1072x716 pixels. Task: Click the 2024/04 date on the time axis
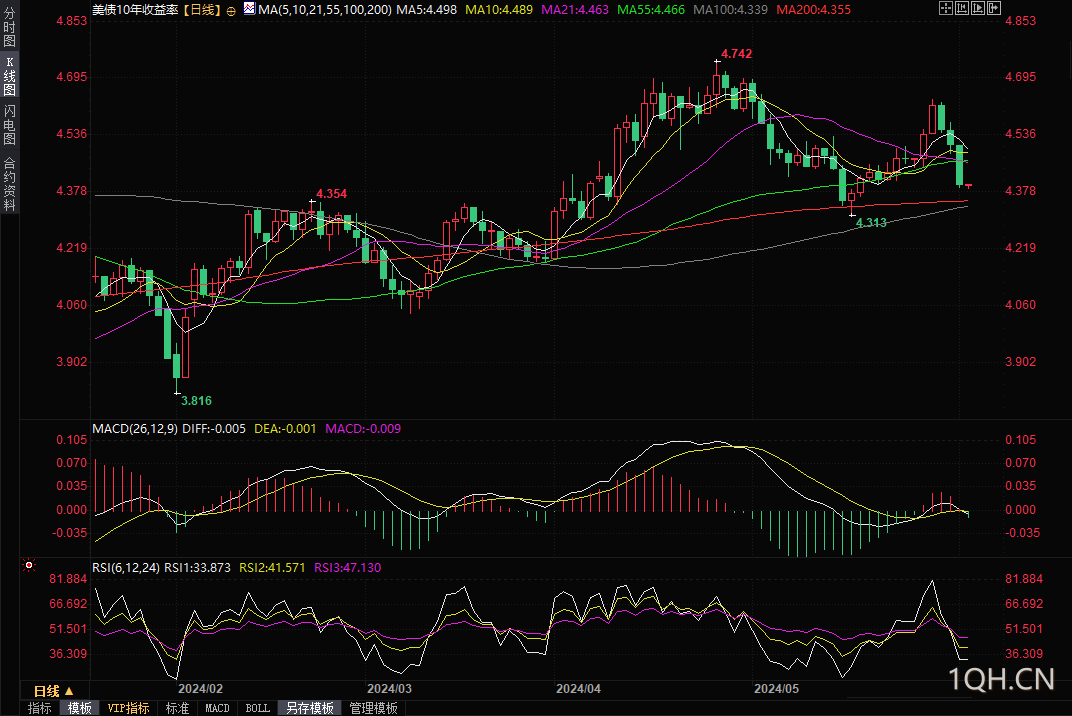coord(578,689)
